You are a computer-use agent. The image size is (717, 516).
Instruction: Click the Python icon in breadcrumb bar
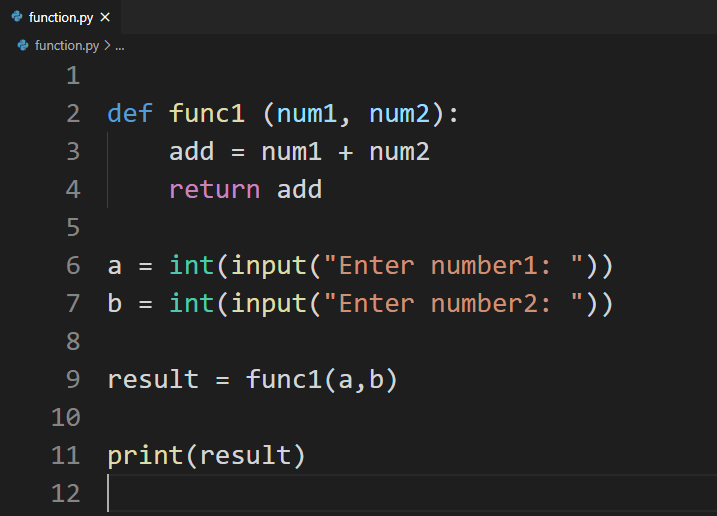pyautogui.click(x=23, y=45)
